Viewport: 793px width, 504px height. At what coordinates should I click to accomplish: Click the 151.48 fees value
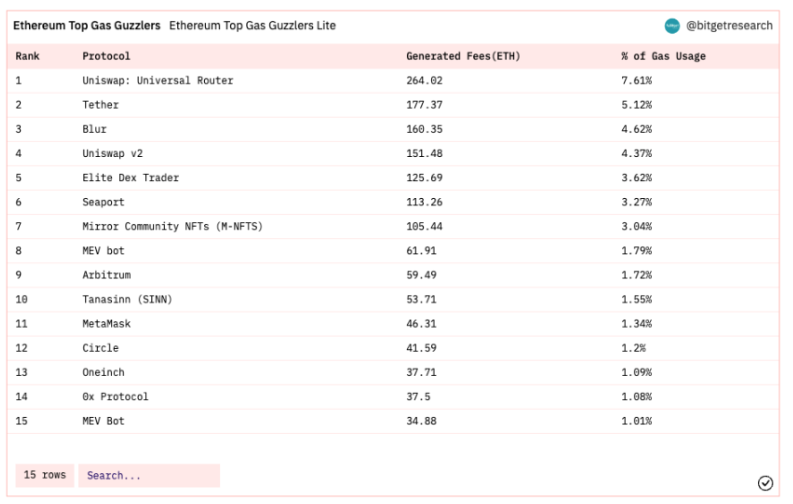tap(424, 153)
